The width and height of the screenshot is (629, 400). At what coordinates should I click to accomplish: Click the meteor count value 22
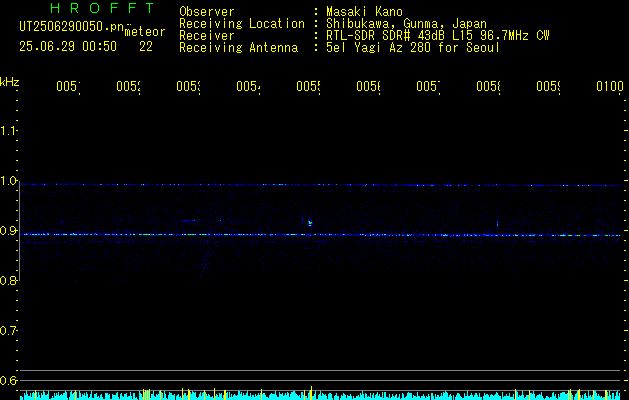(146, 47)
